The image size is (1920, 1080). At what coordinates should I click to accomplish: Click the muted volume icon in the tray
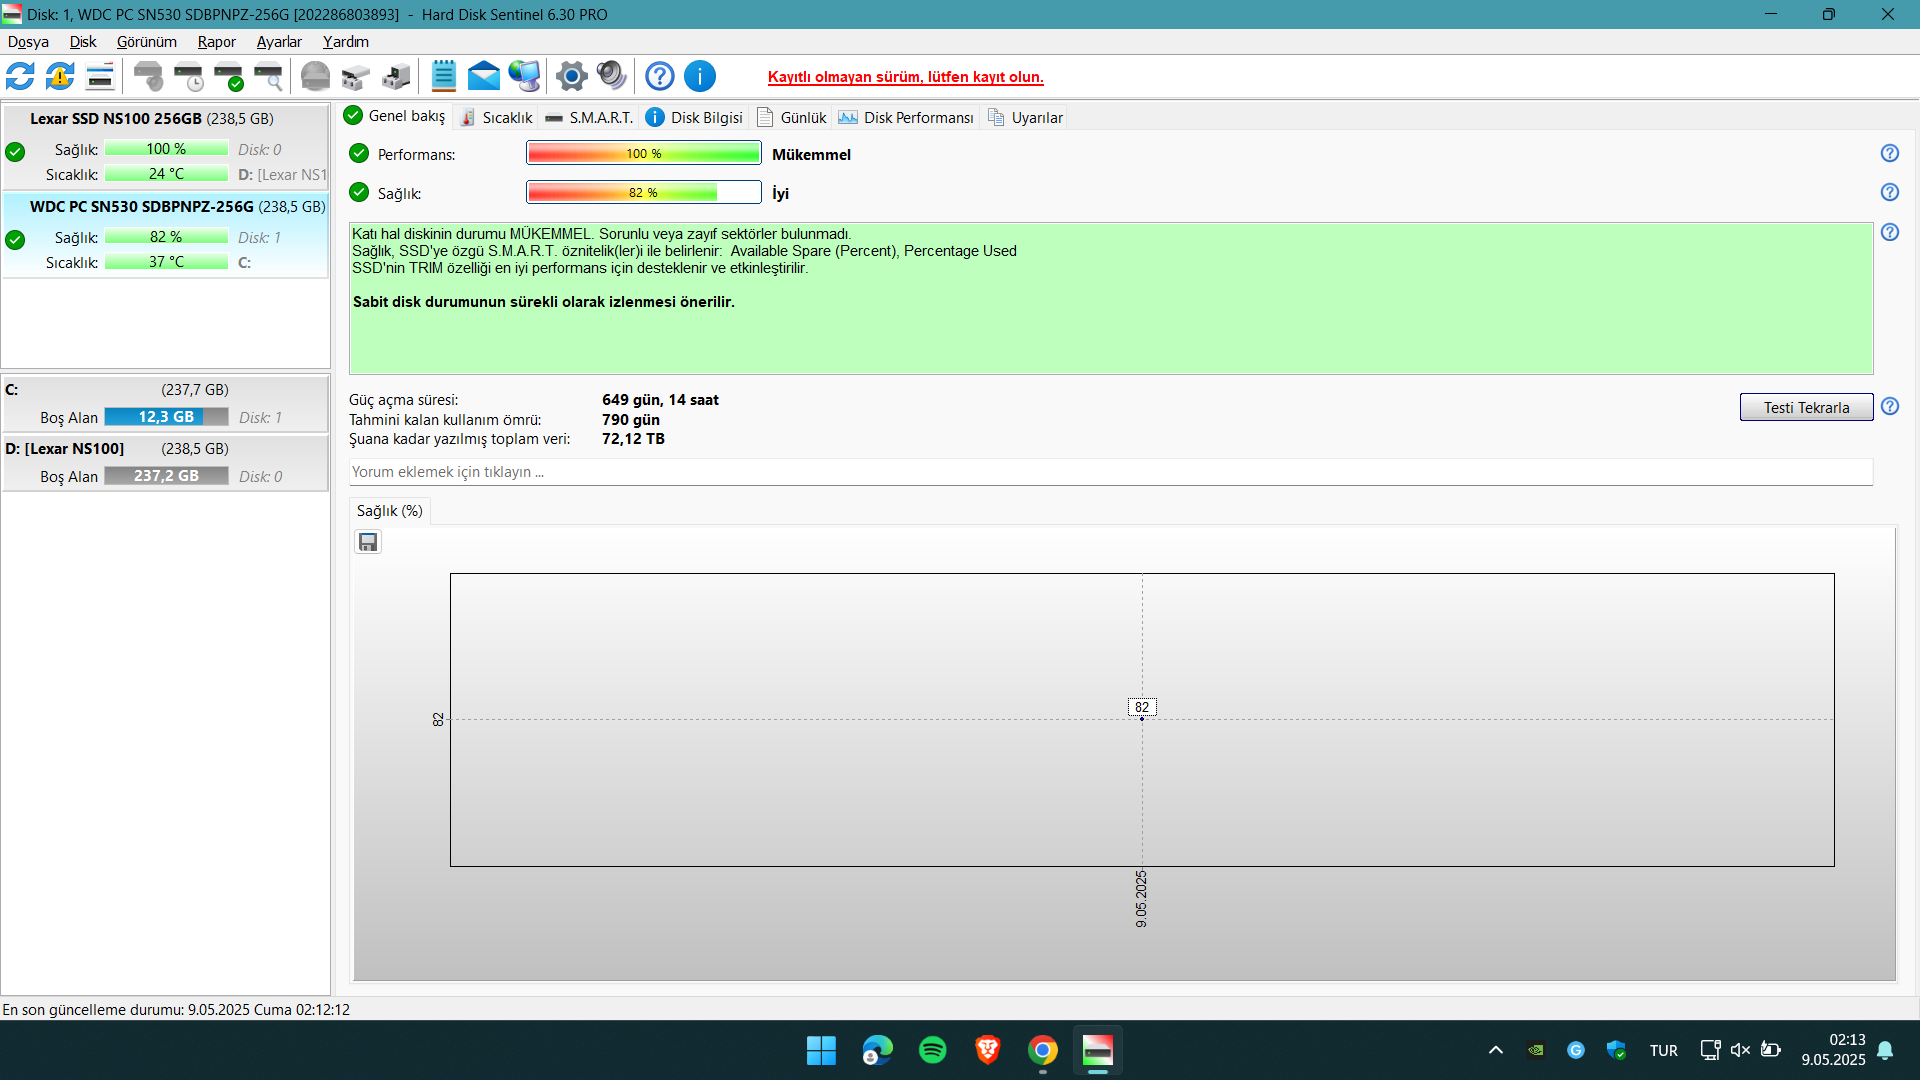pos(1740,1050)
